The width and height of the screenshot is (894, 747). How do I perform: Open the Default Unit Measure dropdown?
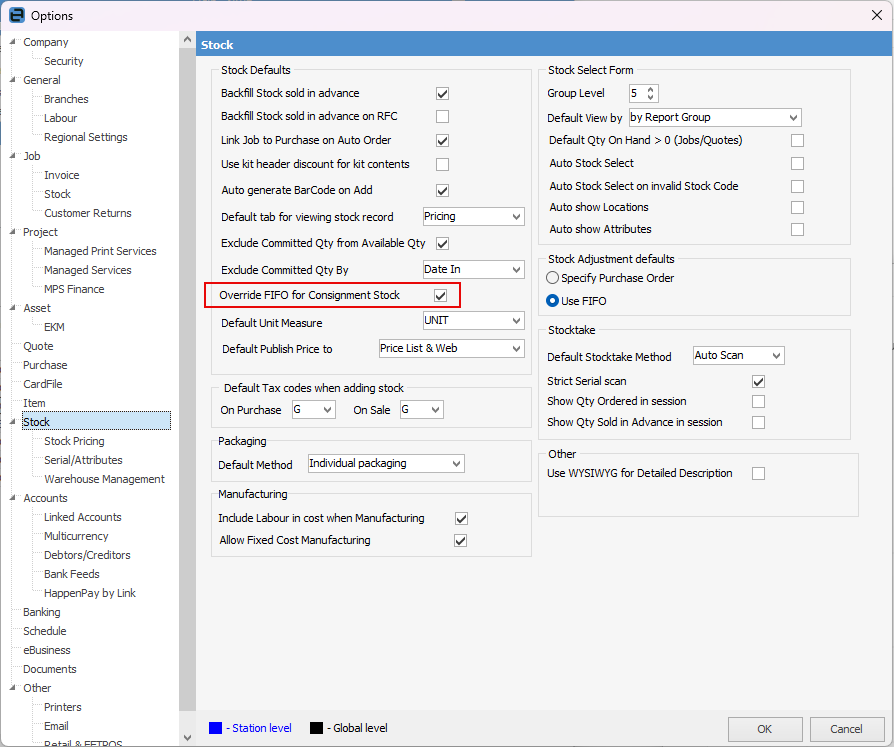tap(473, 320)
